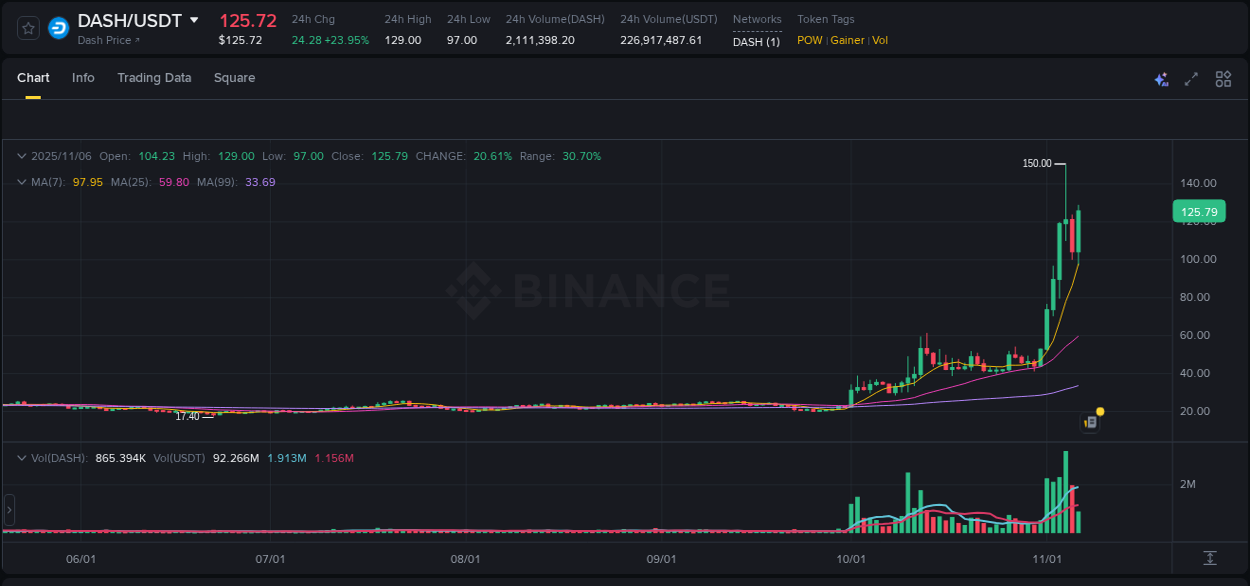Expand the DASH (1) network entry under Networks

pyautogui.click(x=757, y=40)
